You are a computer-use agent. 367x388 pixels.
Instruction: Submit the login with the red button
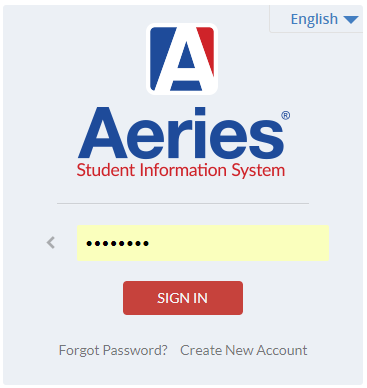pos(183,298)
